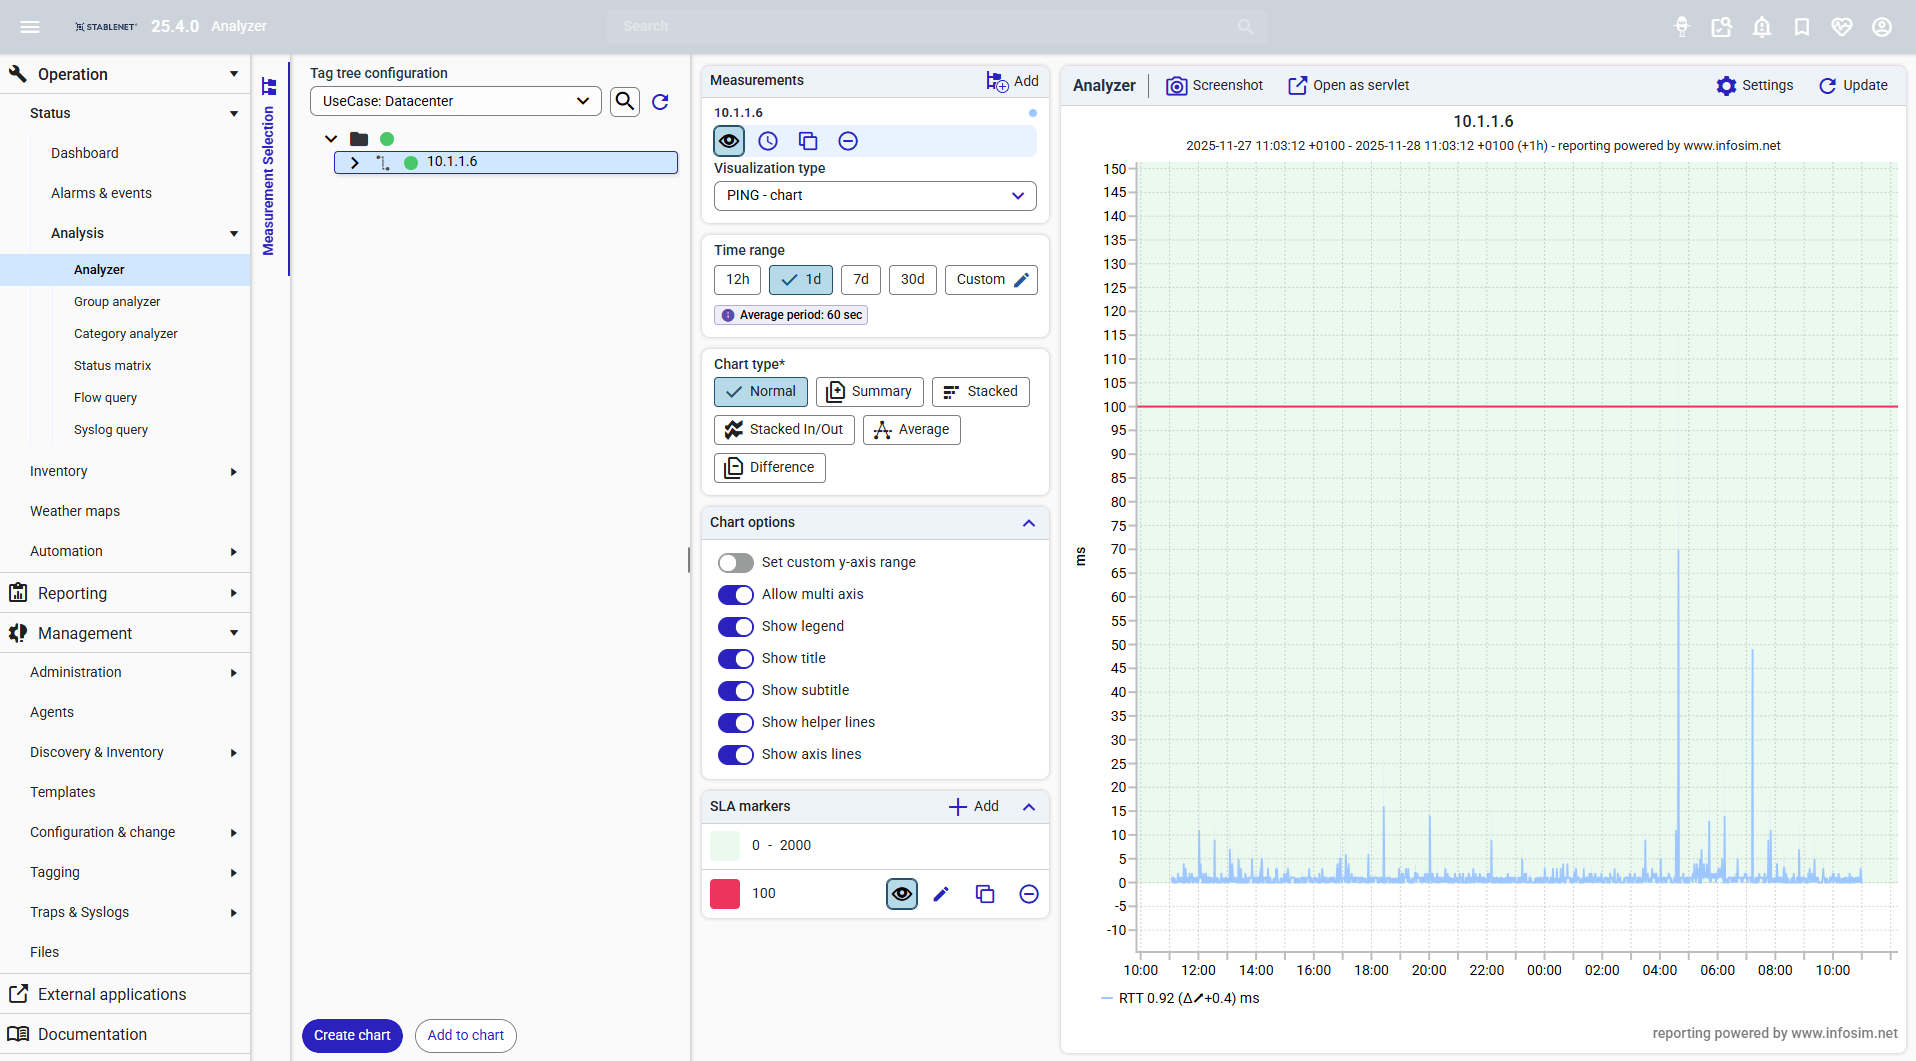Click the red SLA marker color swatch
1916x1061 pixels.
pos(725,894)
